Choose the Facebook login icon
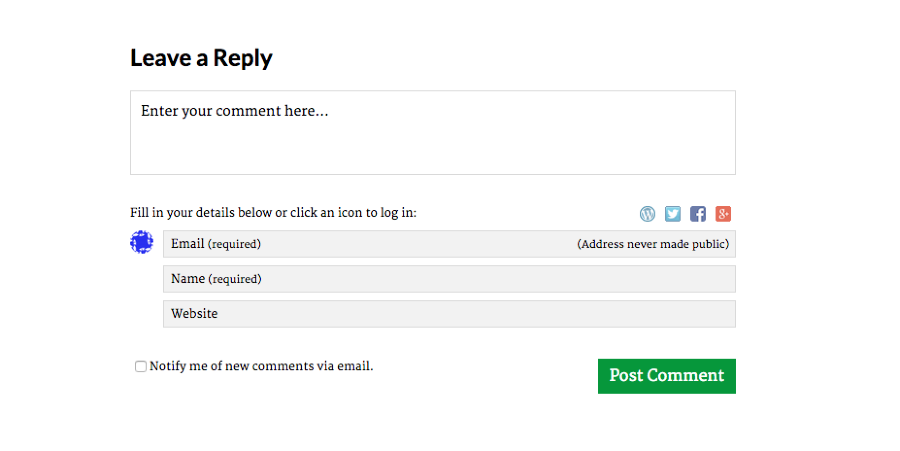Viewport: 900px width, 451px height. tap(698, 214)
